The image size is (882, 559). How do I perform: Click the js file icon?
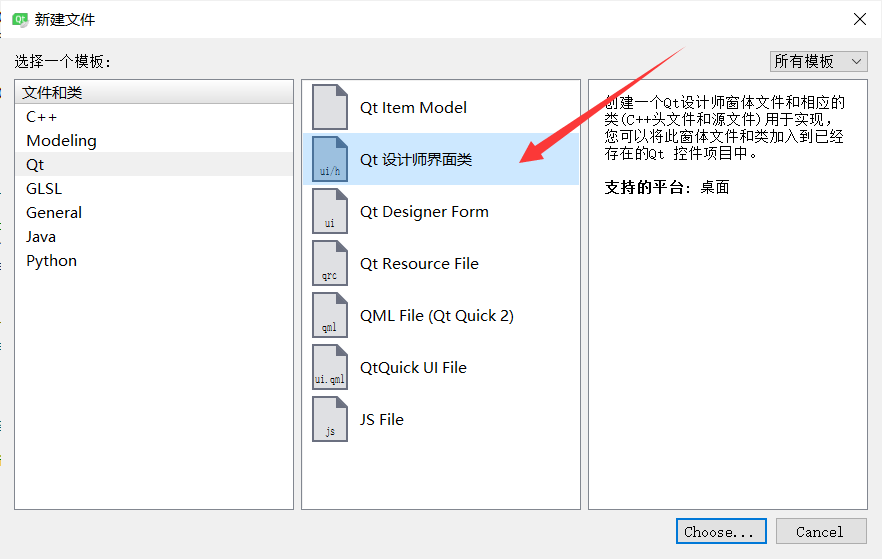click(330, 419)
